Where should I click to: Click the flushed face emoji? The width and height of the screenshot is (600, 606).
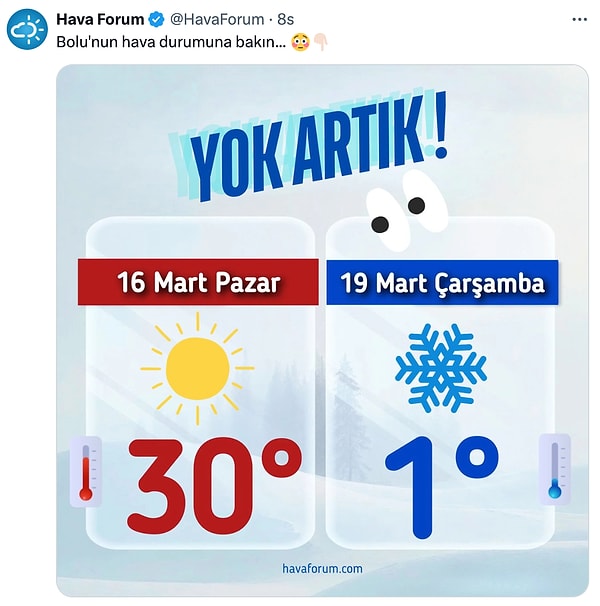point(300,42)
